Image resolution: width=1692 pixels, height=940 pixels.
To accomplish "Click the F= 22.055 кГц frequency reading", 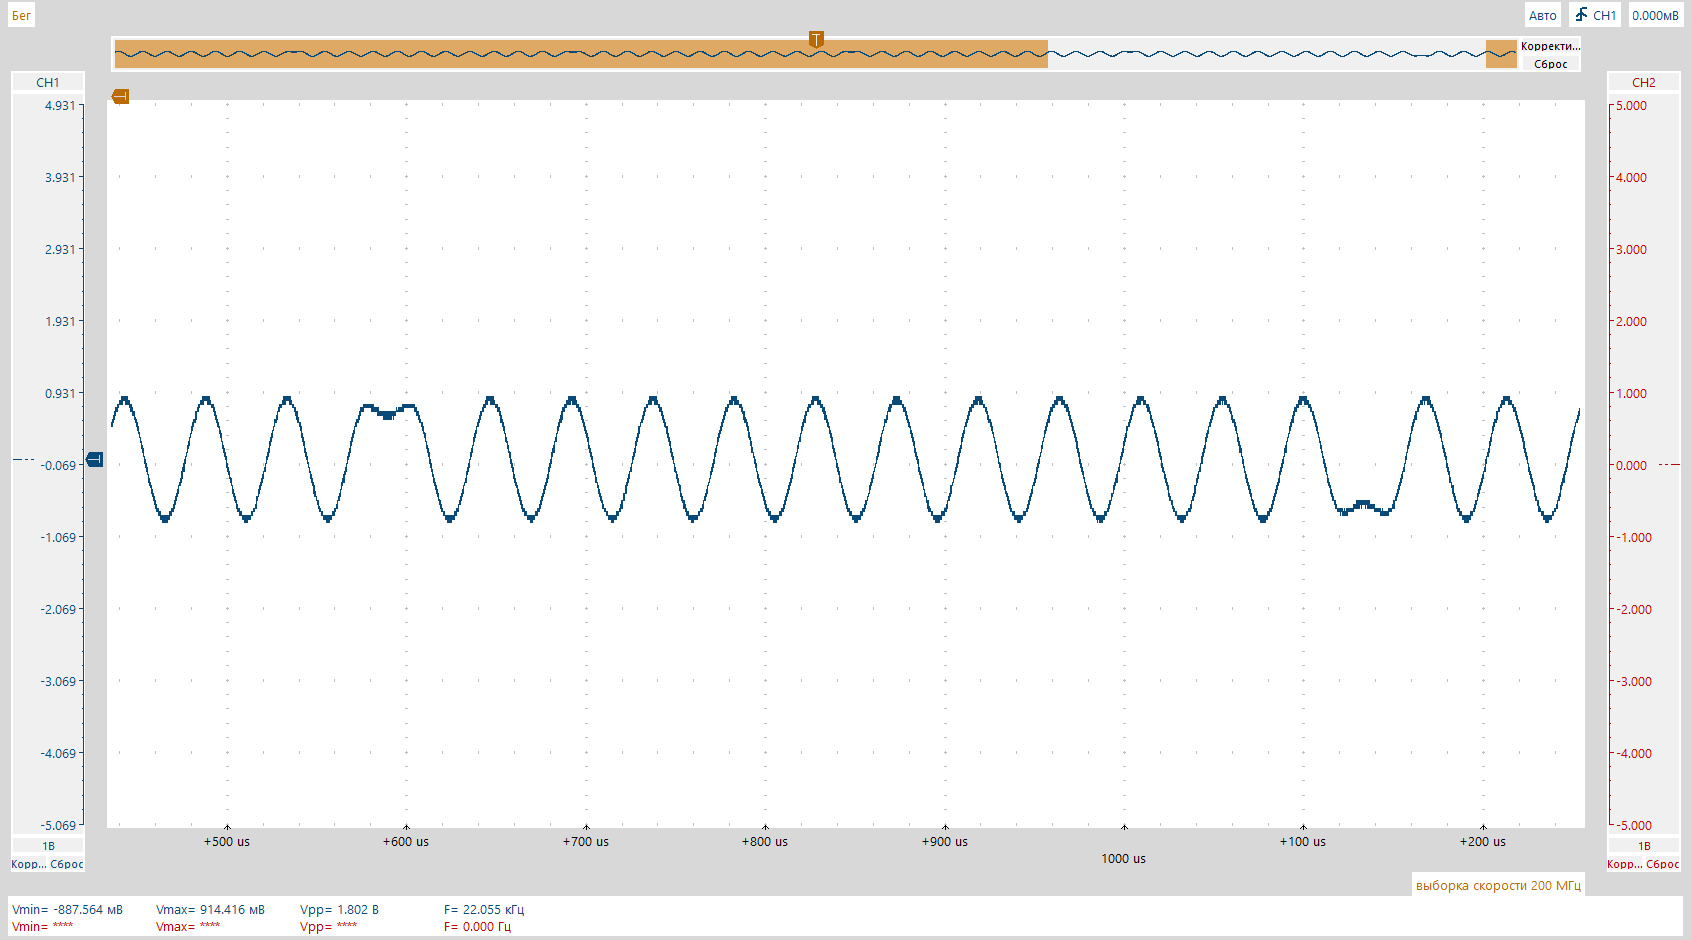I will tap(484, 910).
